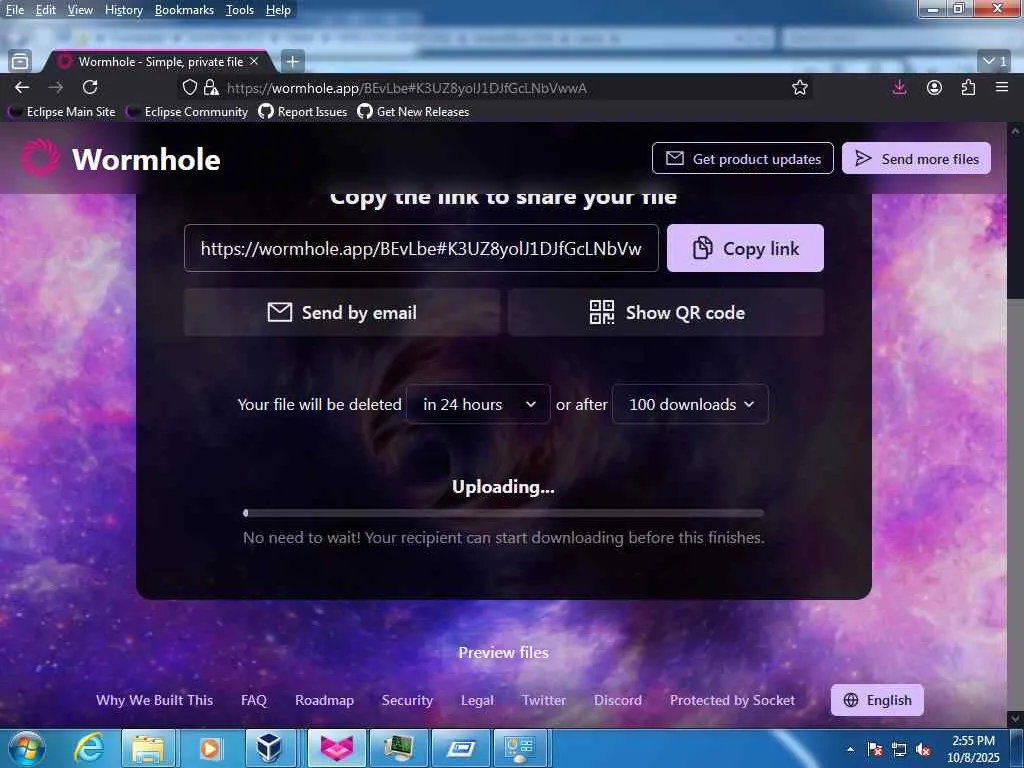Expand the 100 downloads dropdown
Viewport: 1024px width, 768px height.
point(690,404)
